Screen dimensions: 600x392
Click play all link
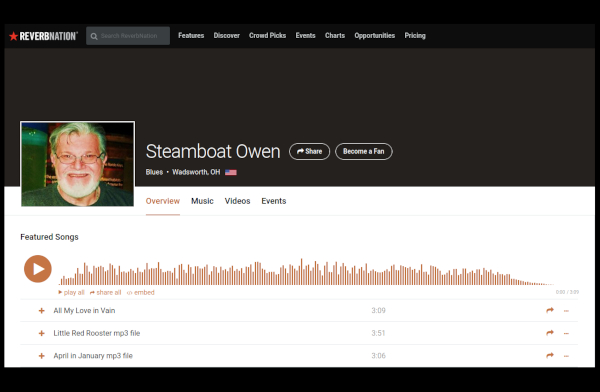pos(71,292)
